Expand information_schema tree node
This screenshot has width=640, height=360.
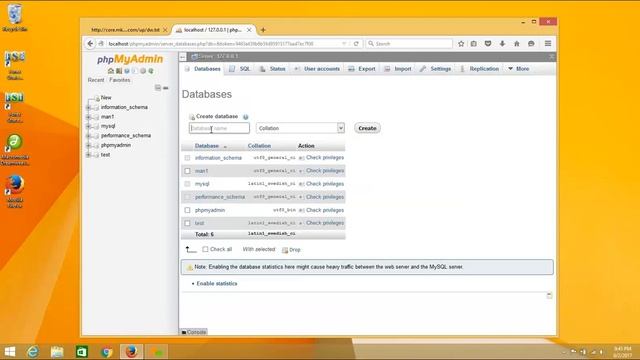[x=89, y=107]
